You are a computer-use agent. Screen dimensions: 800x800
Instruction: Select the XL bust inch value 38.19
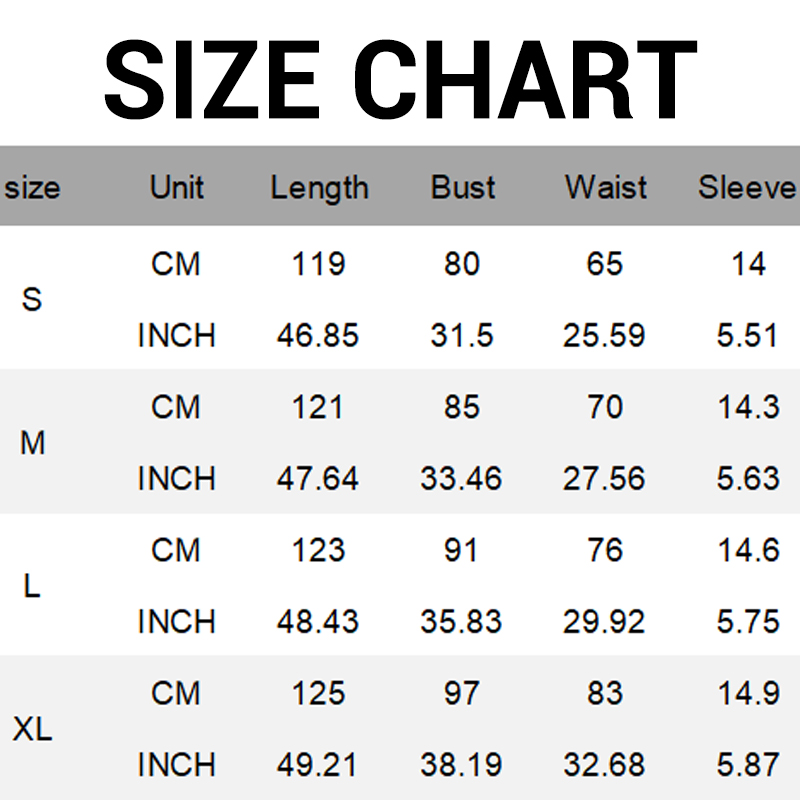(461, 765)
